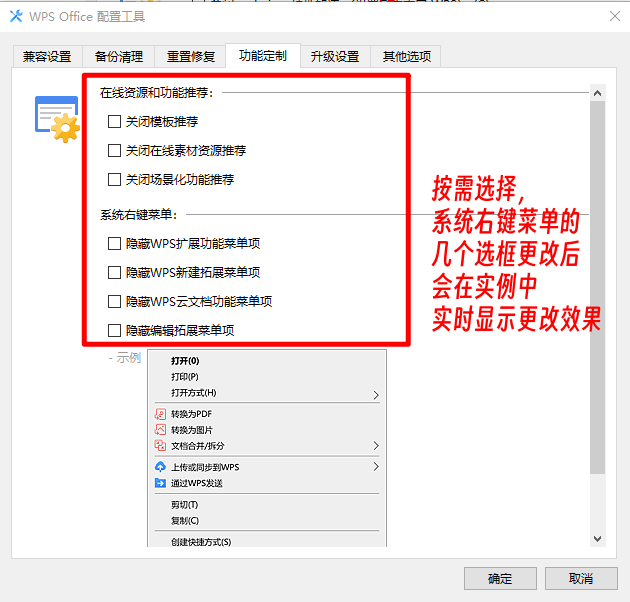
Task: Click the blue arrow icon beside 通过WPS发送
Action: coord(159,483)
